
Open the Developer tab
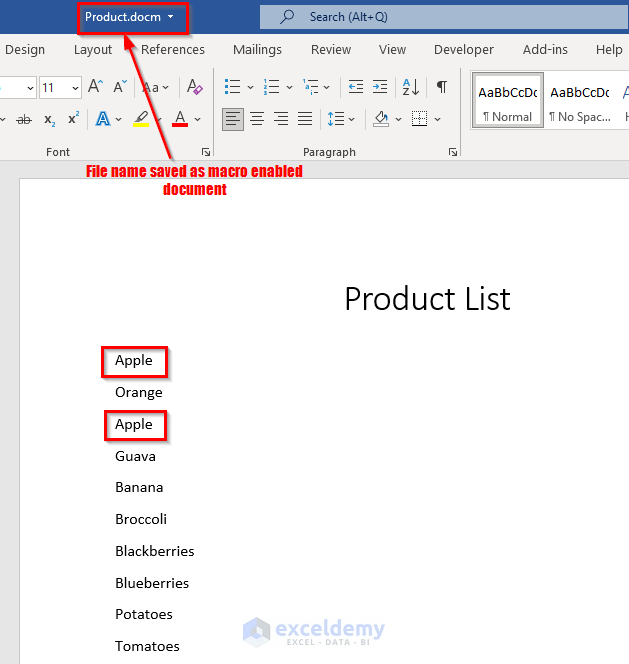(x=464, y=50)
